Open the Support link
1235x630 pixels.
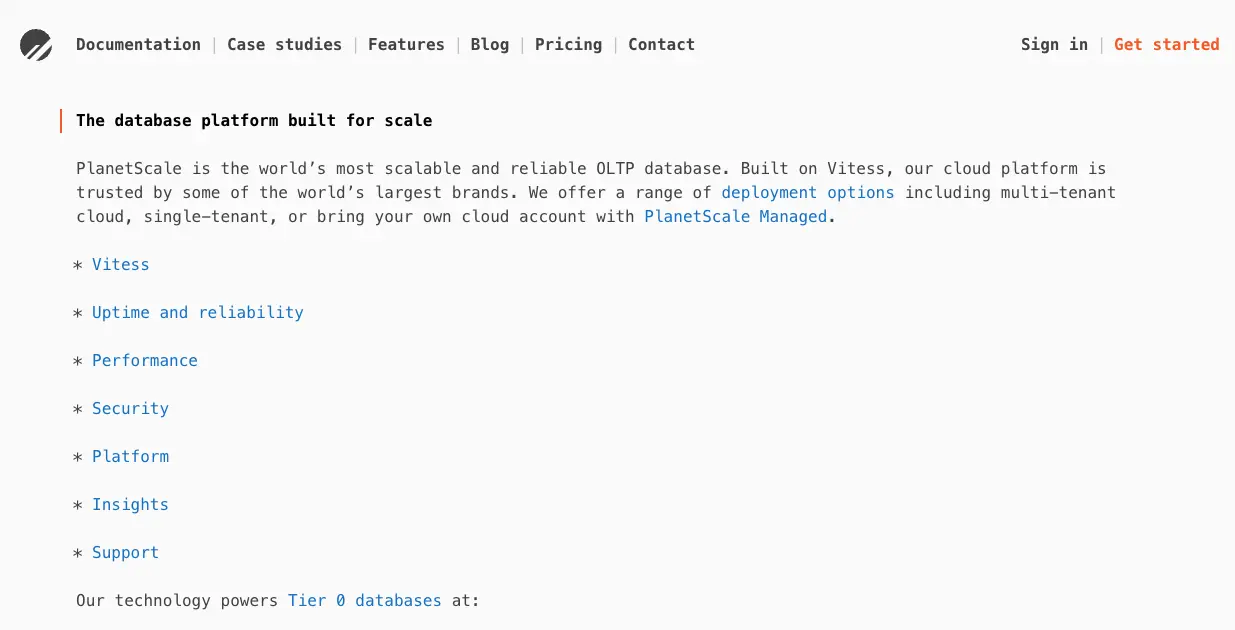(125, 552)
